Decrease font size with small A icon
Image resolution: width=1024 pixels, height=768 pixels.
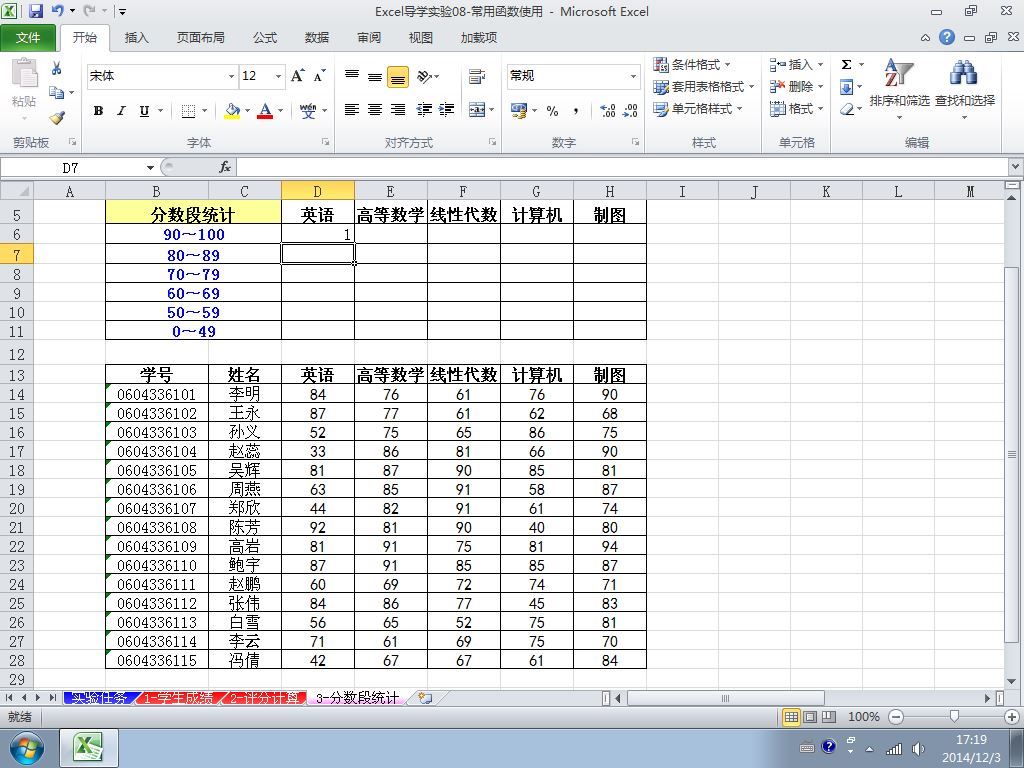pyautogui.click(x=319, y=76)
